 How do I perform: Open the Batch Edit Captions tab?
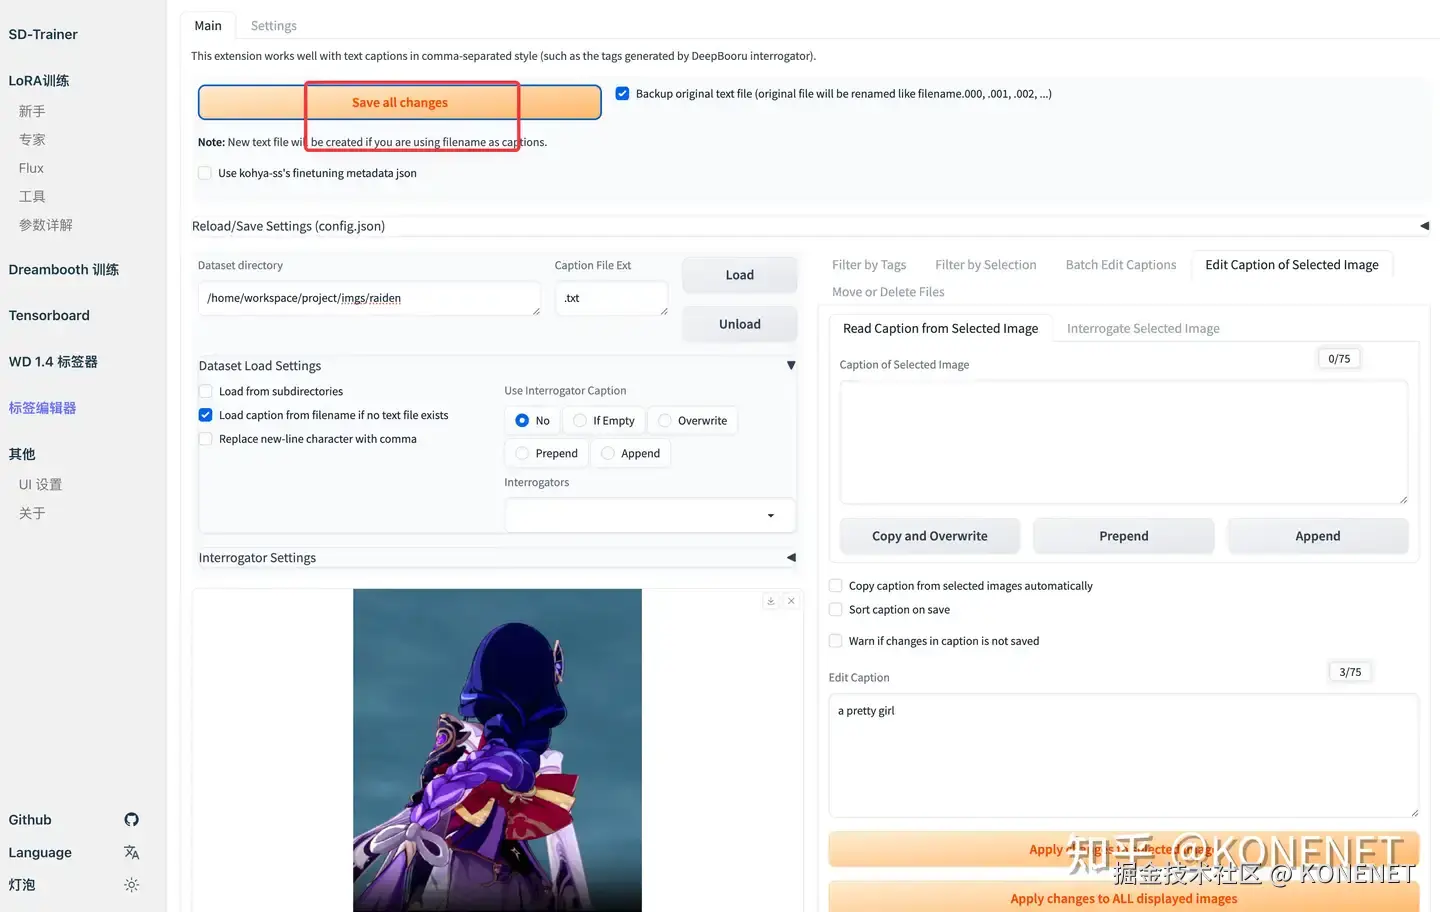click(x=1121, y=265)
